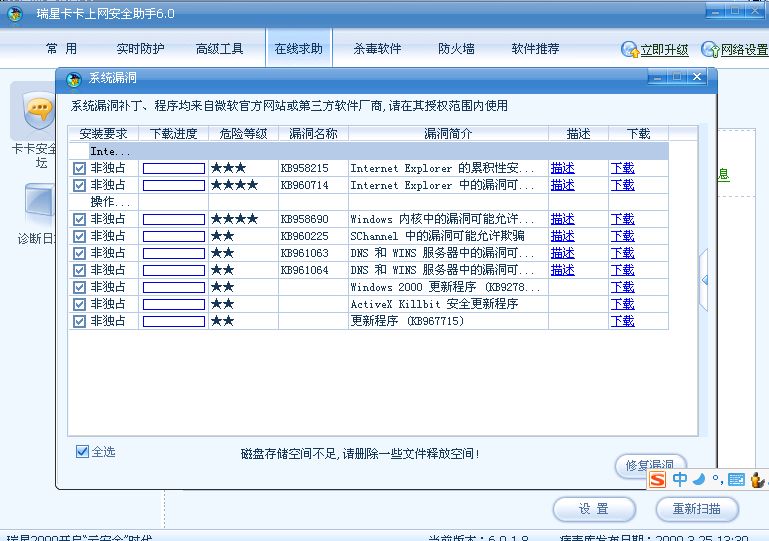Image resolution: width=769 pixels, height=541 pixels.
Task: Click the 网络设置 link
Action: 744,50
